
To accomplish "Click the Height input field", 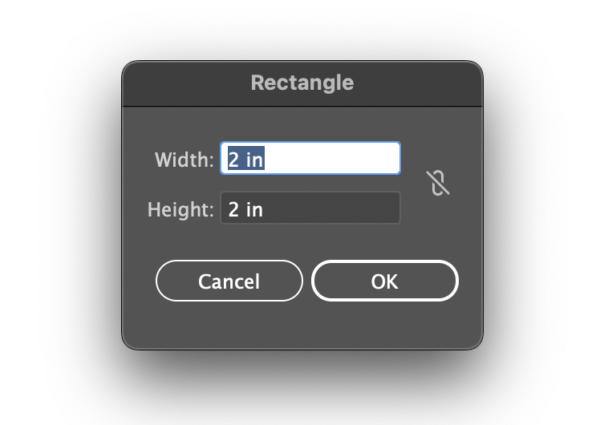I will (x=310, y=209).
